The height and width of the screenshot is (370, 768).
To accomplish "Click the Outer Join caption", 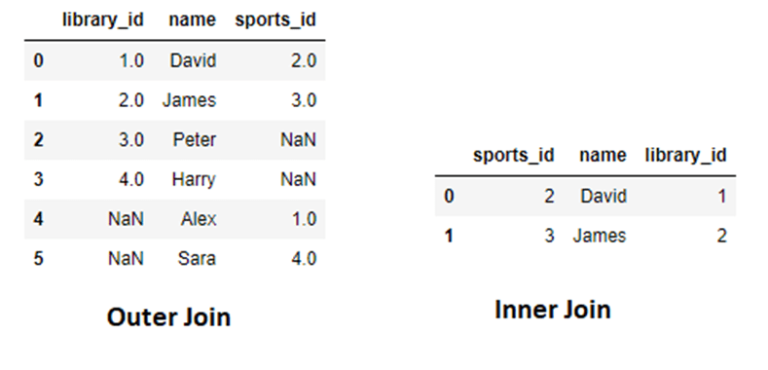I will (x=168, y=317).
